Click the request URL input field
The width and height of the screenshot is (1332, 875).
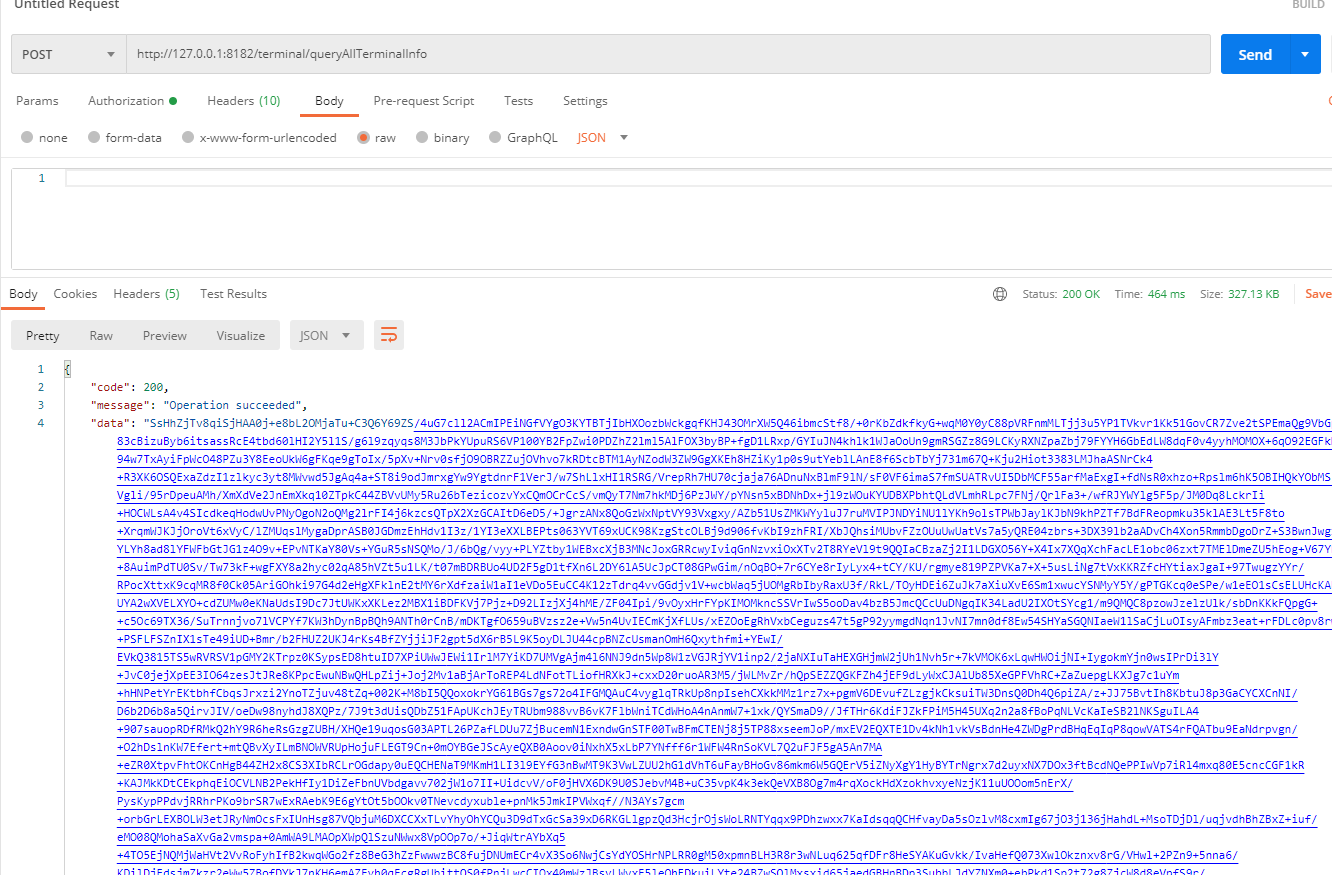click(x=660, y=54)
